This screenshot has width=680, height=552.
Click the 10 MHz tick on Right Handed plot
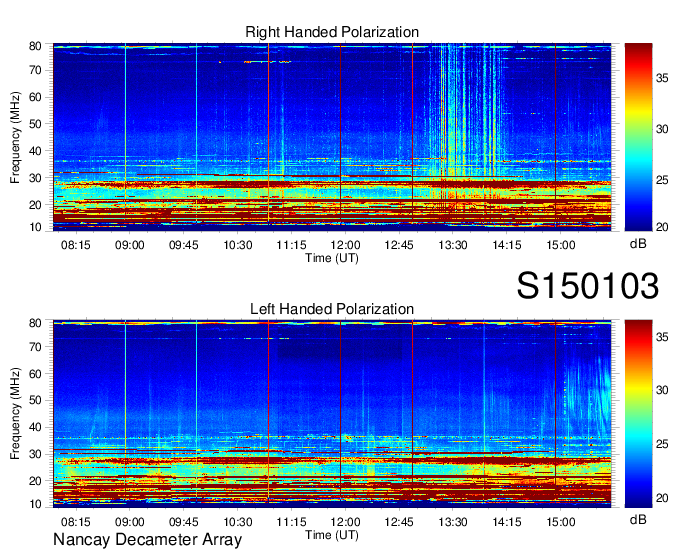[35, 227]
